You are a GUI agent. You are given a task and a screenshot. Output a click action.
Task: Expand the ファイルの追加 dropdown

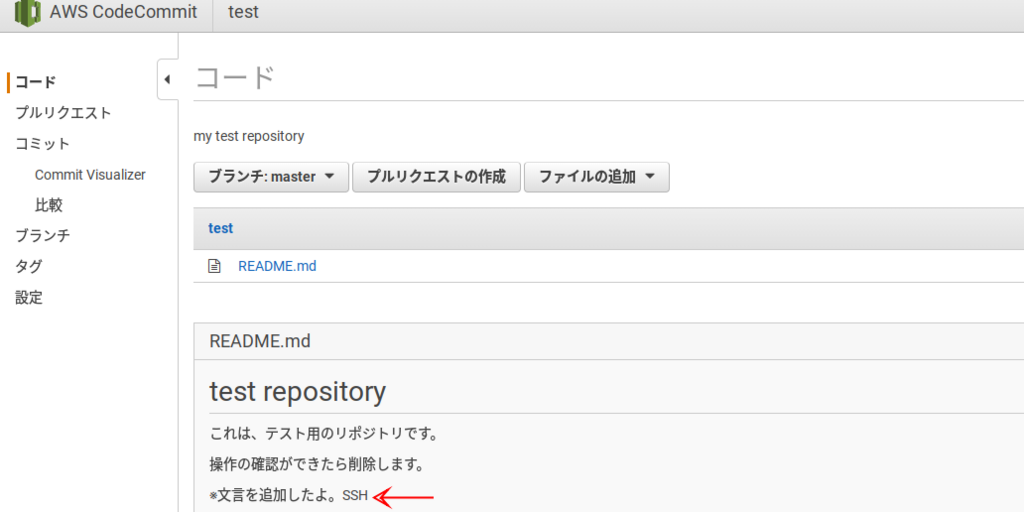(x=597, y=177)
